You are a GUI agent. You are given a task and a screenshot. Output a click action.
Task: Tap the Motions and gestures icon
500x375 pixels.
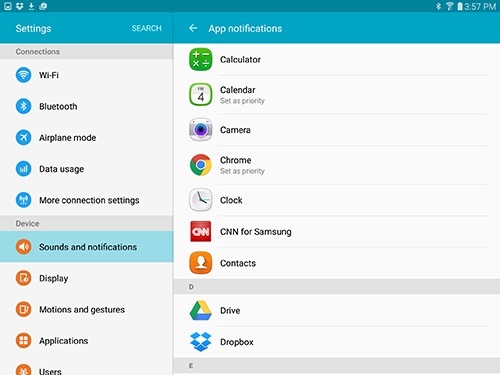[x=23, y=309]
